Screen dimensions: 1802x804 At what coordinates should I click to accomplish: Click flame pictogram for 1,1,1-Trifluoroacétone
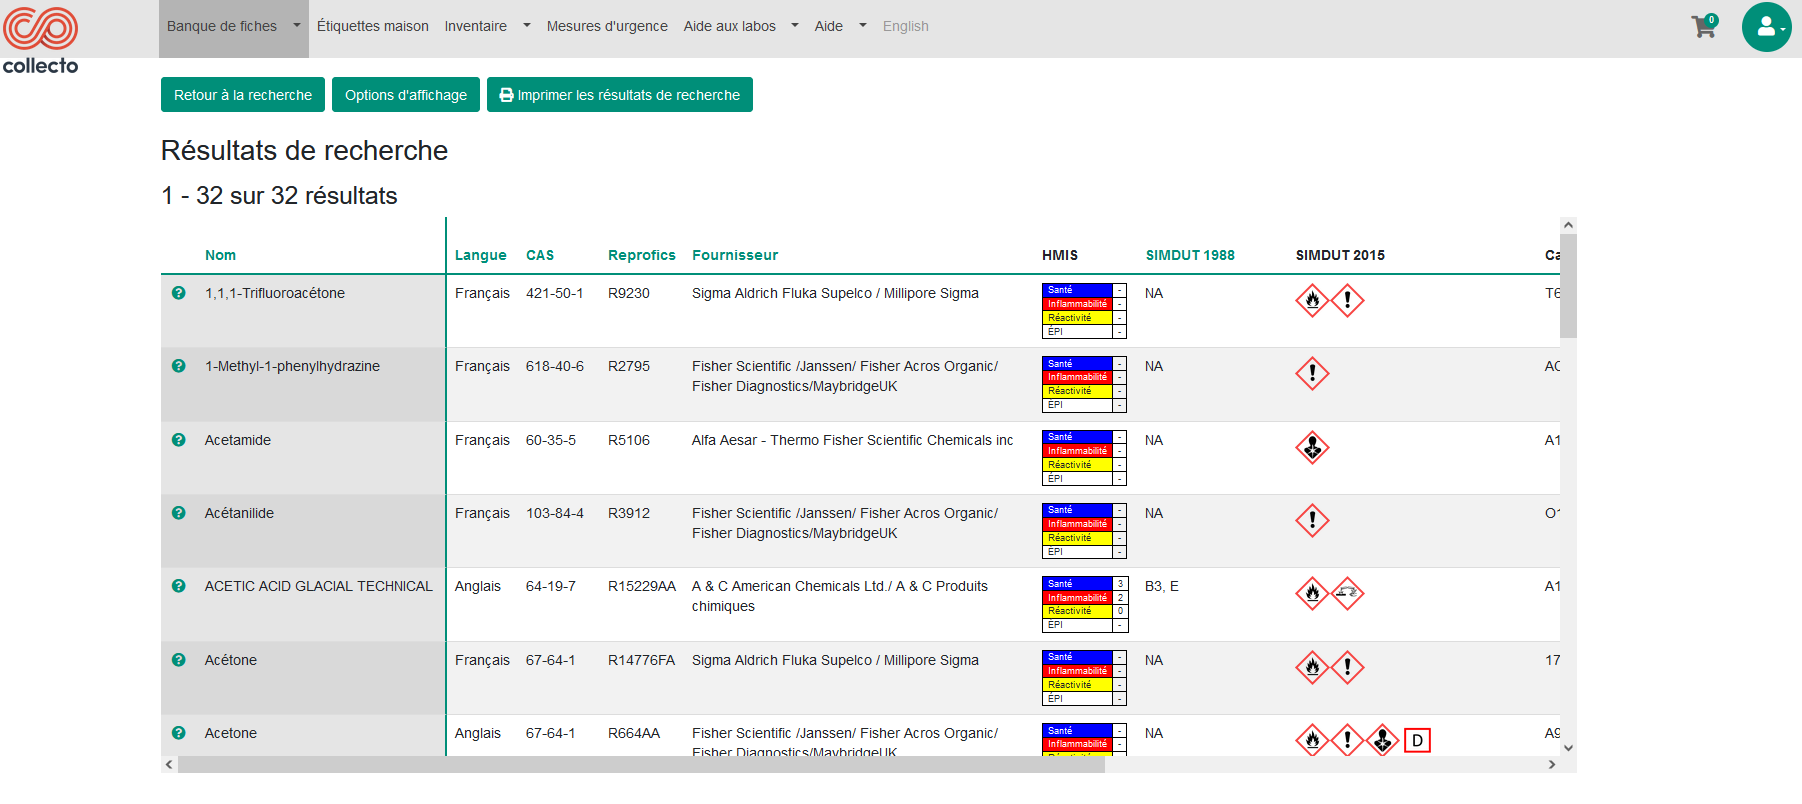click(x=1312, y=300)
